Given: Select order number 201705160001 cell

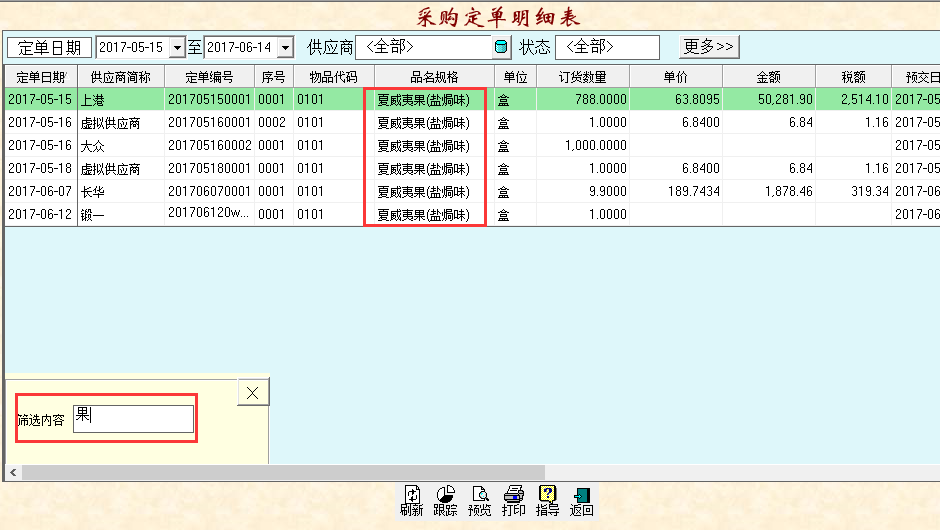Looking at the screenshot, I should click(209, 122).
